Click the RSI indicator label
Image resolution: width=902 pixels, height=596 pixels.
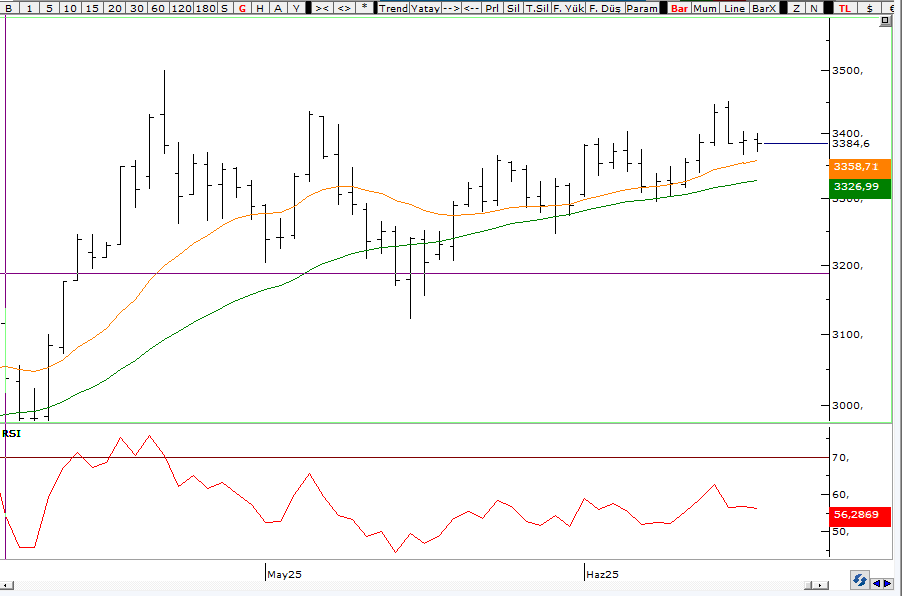(12, 434)
